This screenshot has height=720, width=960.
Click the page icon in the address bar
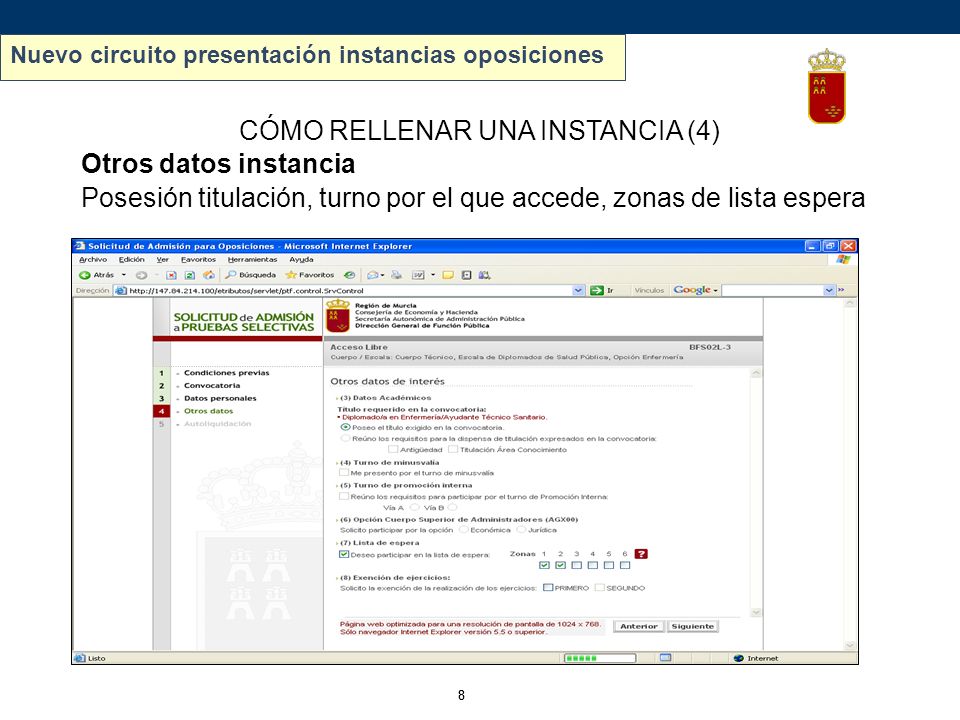(x=121, y=290)
